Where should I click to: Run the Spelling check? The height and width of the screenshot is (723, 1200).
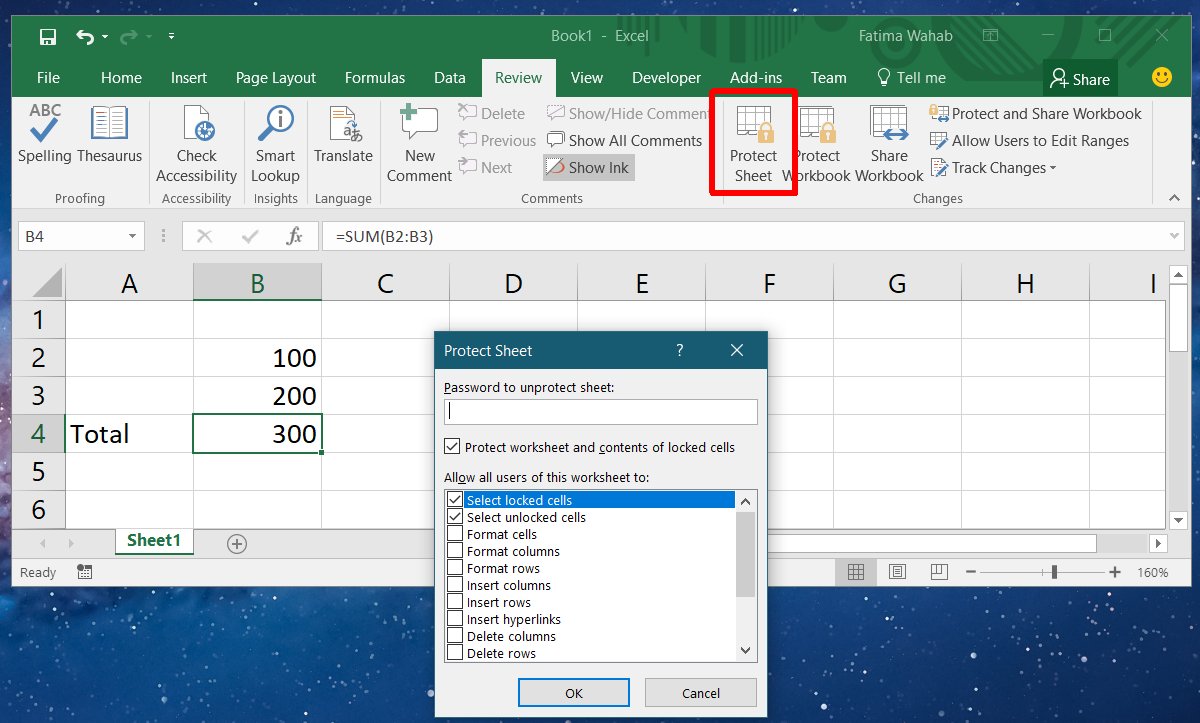click(45, 134)
